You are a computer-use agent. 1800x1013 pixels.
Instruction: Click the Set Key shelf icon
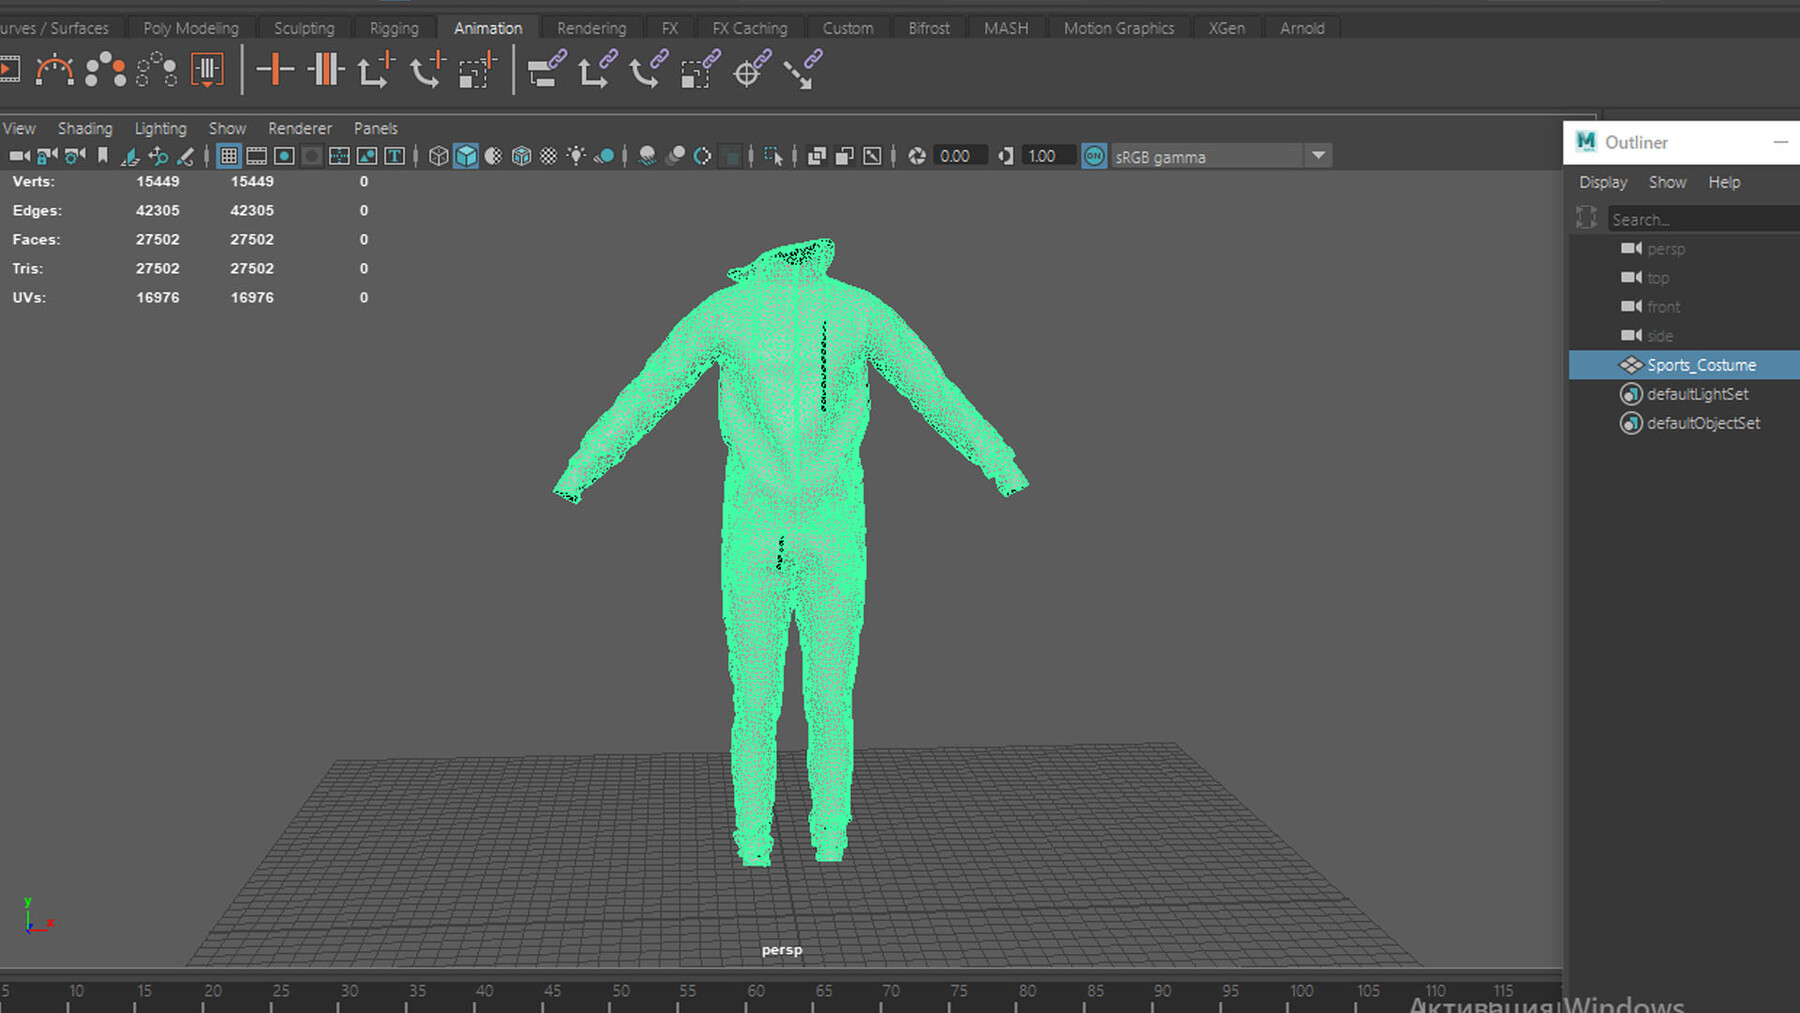(x=274, y=70)
